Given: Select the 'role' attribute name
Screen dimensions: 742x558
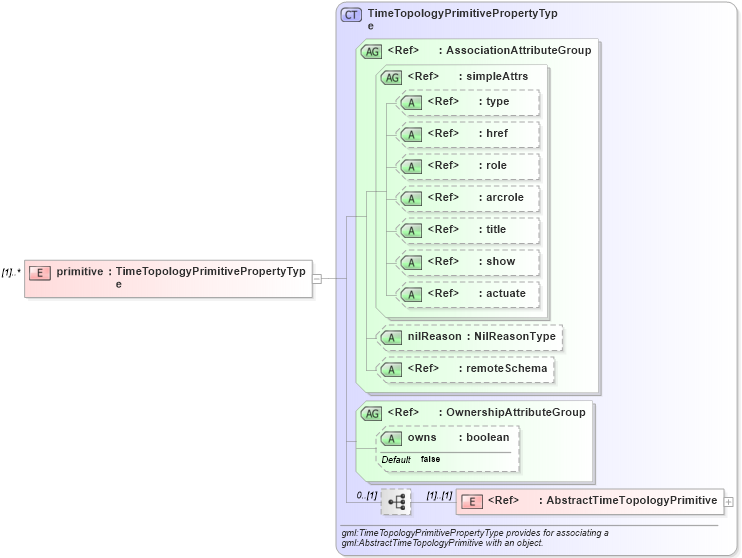Looking at the screenshot, I should tap(496, 165).
